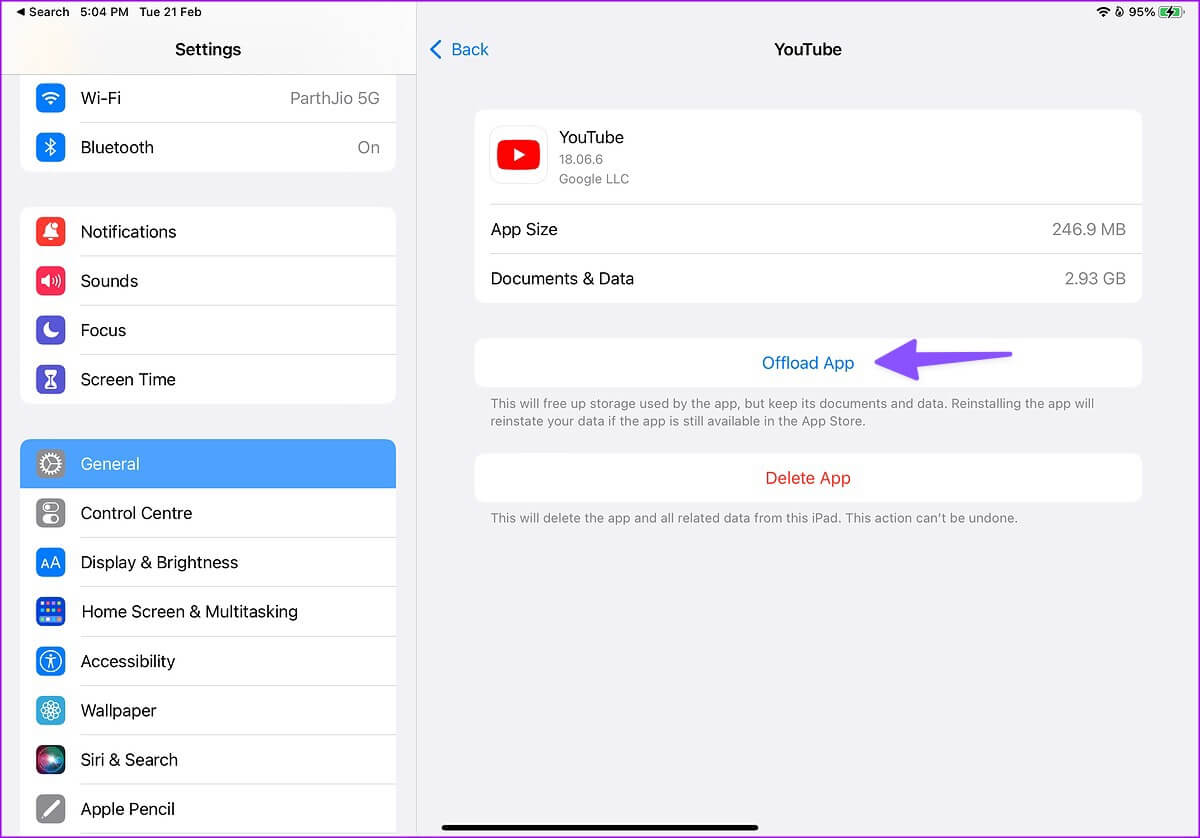Open Screen Time settings

[x=208, y=379]
